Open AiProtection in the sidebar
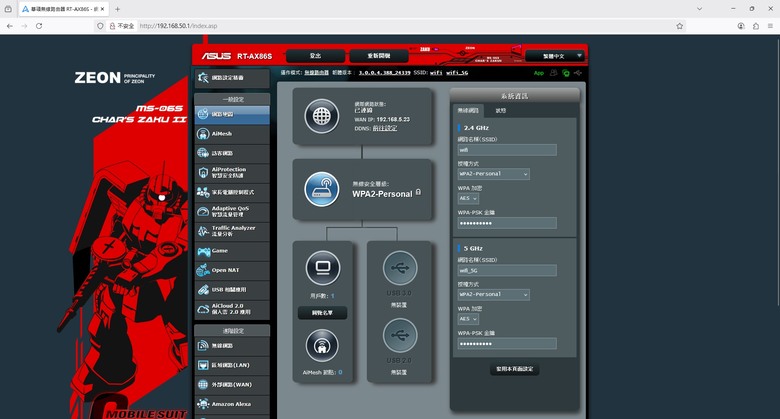780x419 pixels. coord(232,173)
